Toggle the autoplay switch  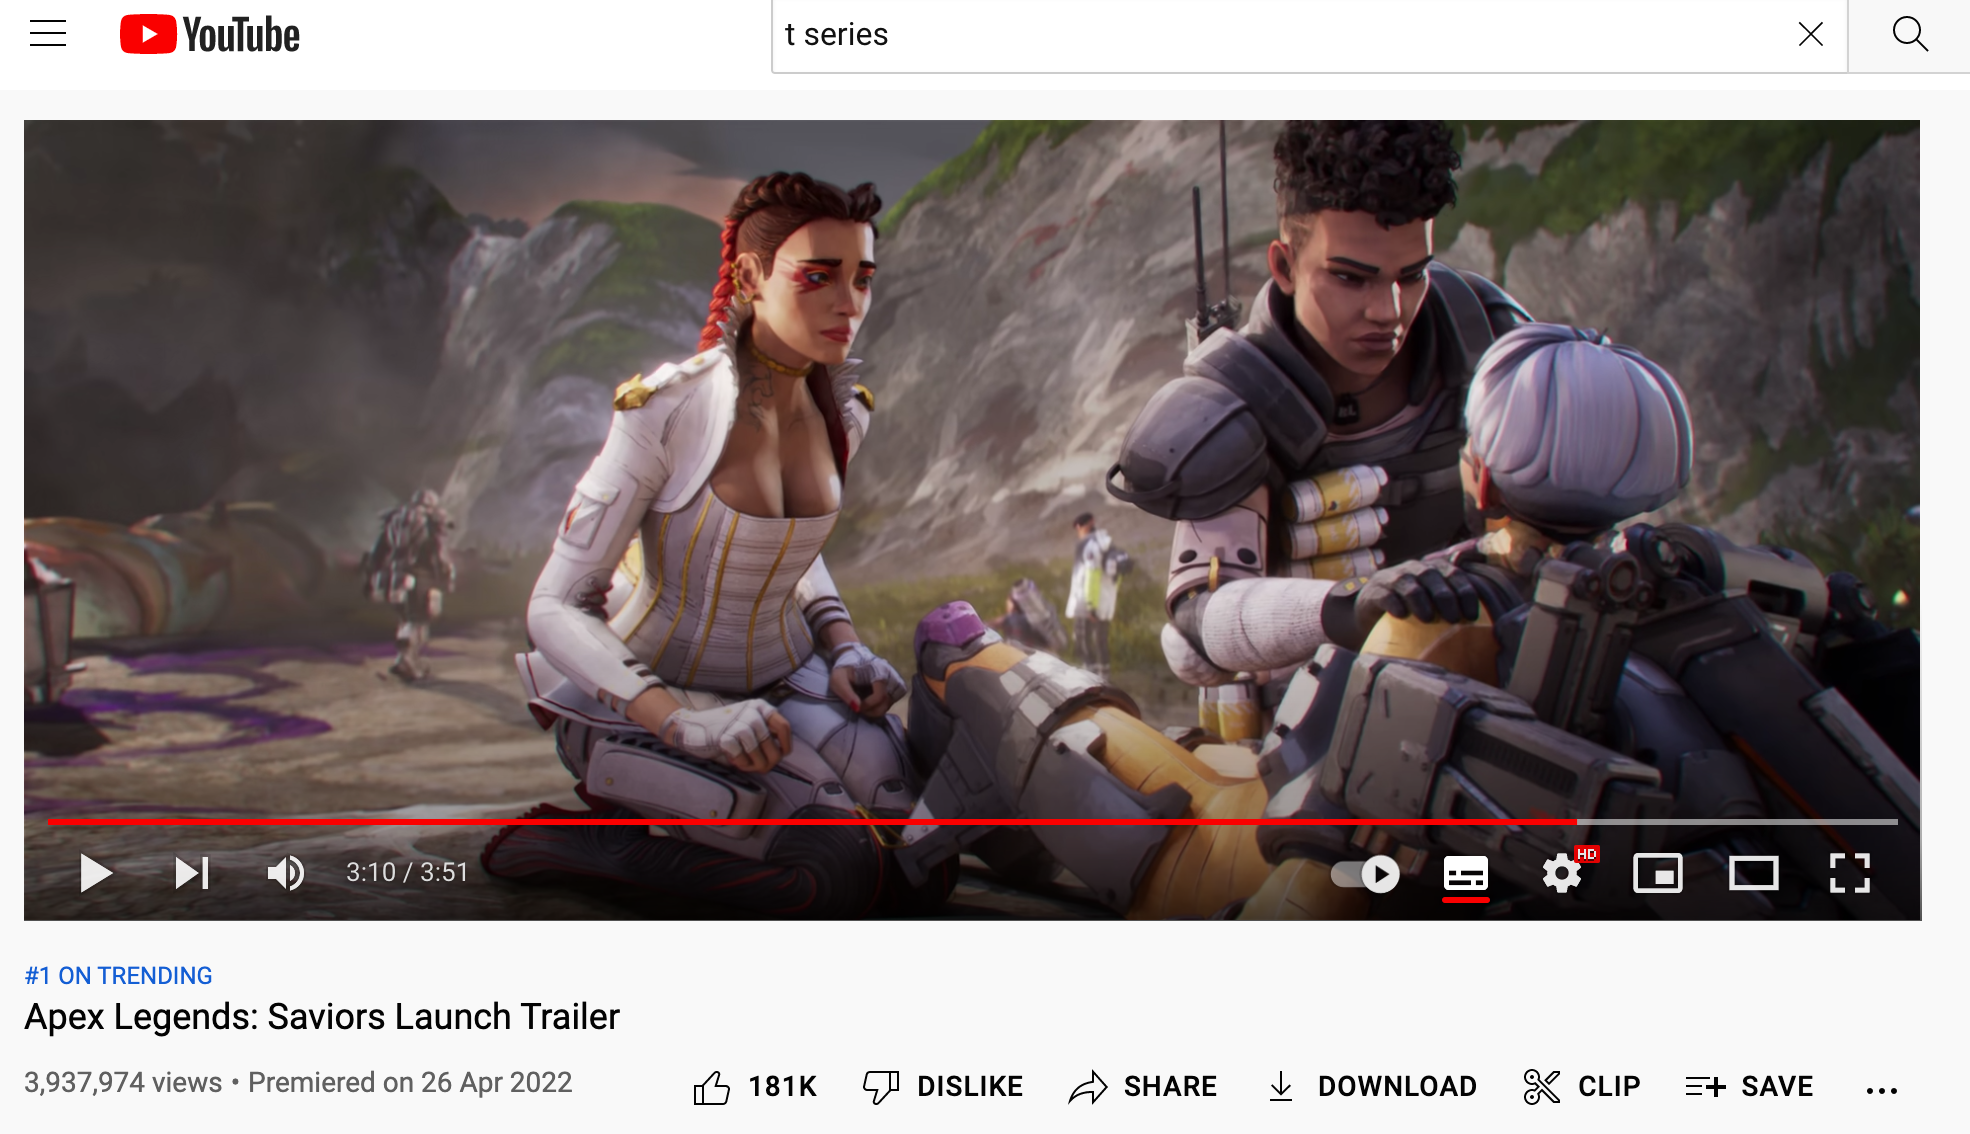[1366, 874]
